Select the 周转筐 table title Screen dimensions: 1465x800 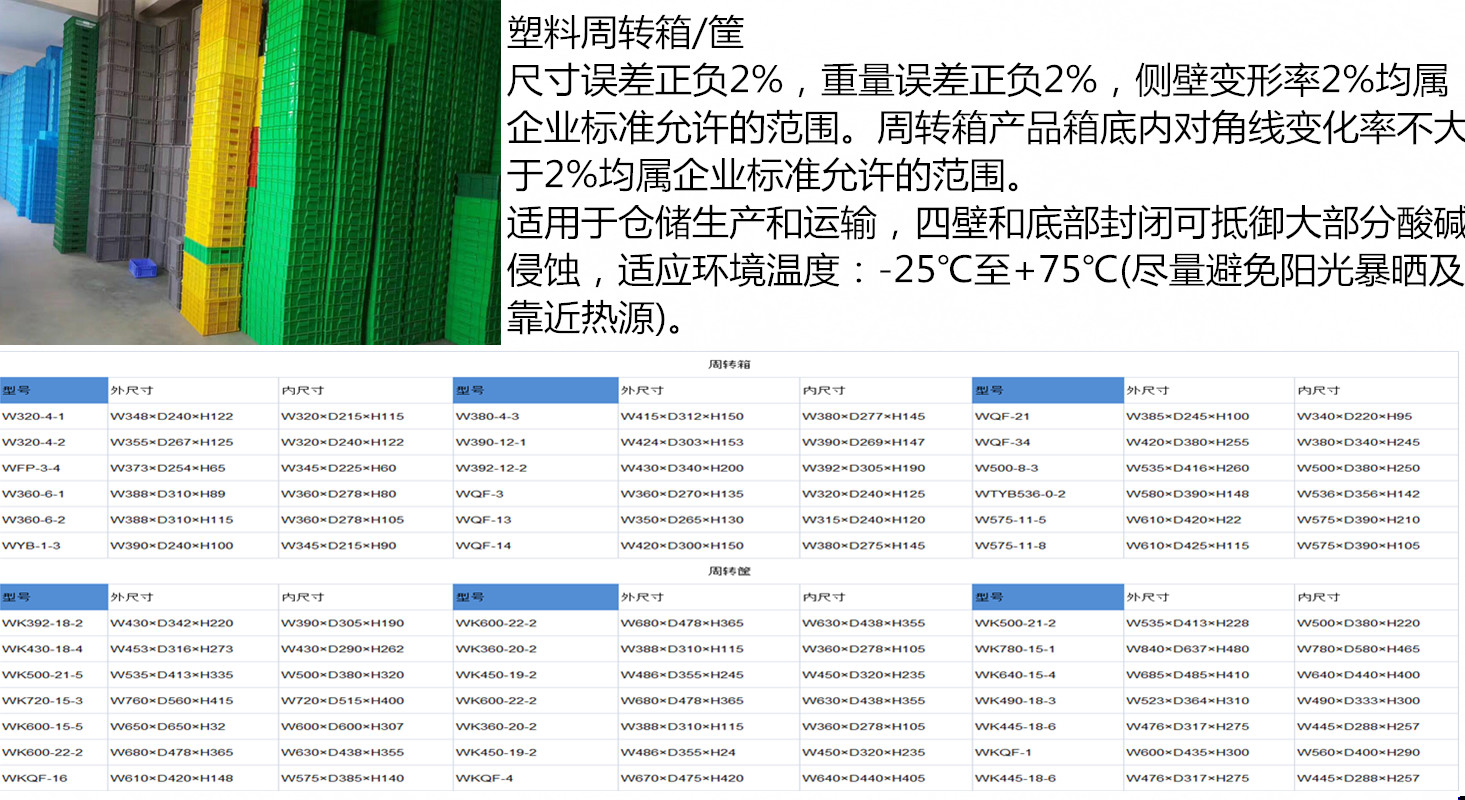pyautogui.click(x=729, y=571)
